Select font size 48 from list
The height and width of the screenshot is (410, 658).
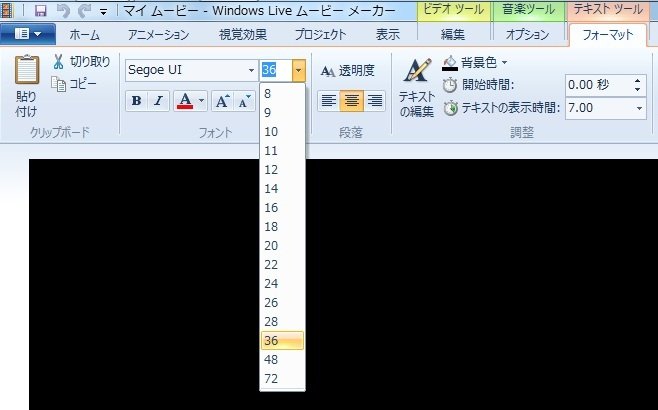point(282,360)
